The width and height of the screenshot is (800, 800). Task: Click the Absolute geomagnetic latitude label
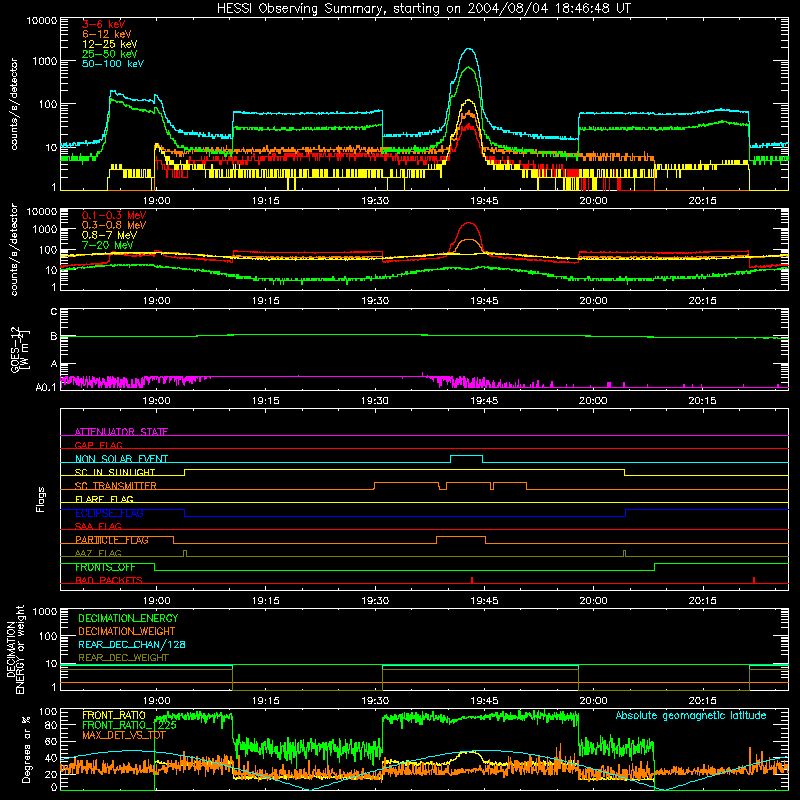[x=691, y=715]
